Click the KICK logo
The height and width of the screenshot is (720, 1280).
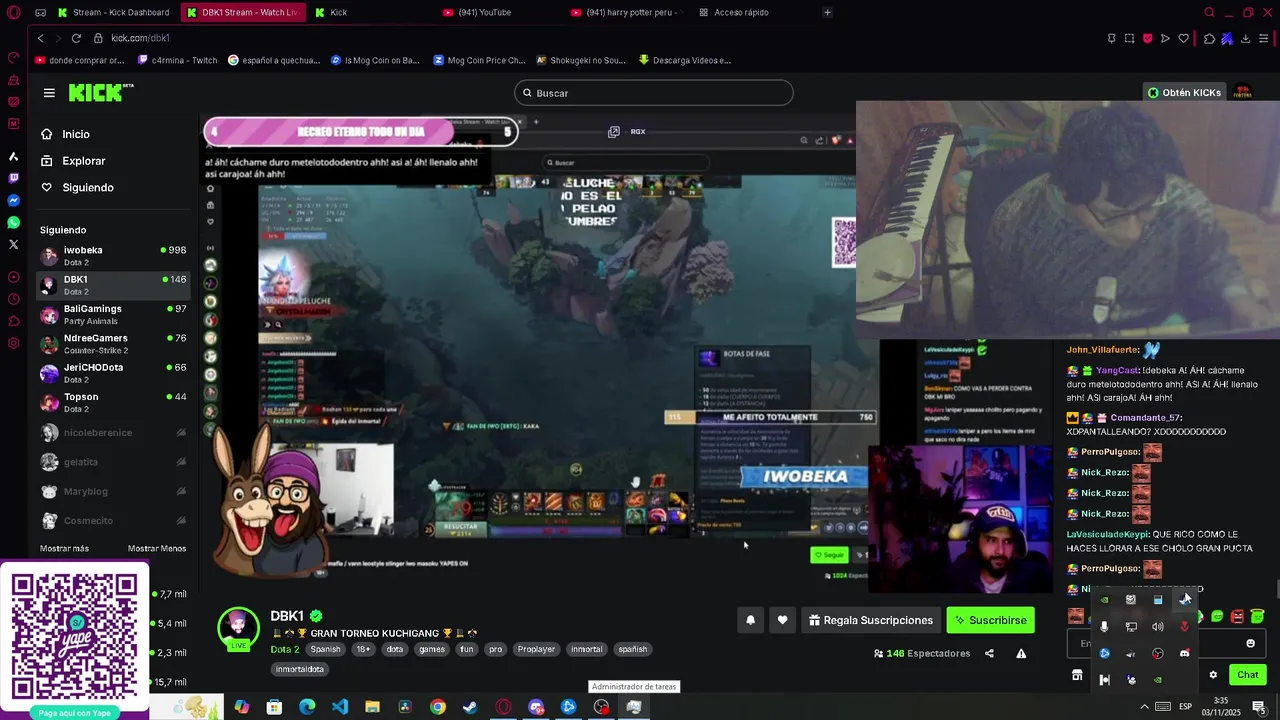[x=100, y=92]
